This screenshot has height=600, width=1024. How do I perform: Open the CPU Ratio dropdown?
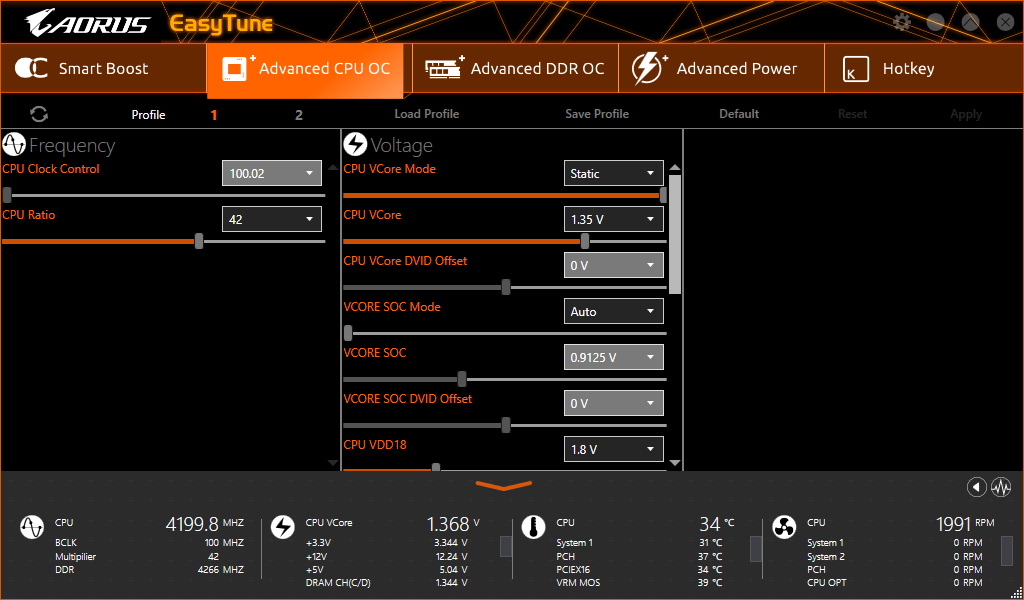coord(272,219)
